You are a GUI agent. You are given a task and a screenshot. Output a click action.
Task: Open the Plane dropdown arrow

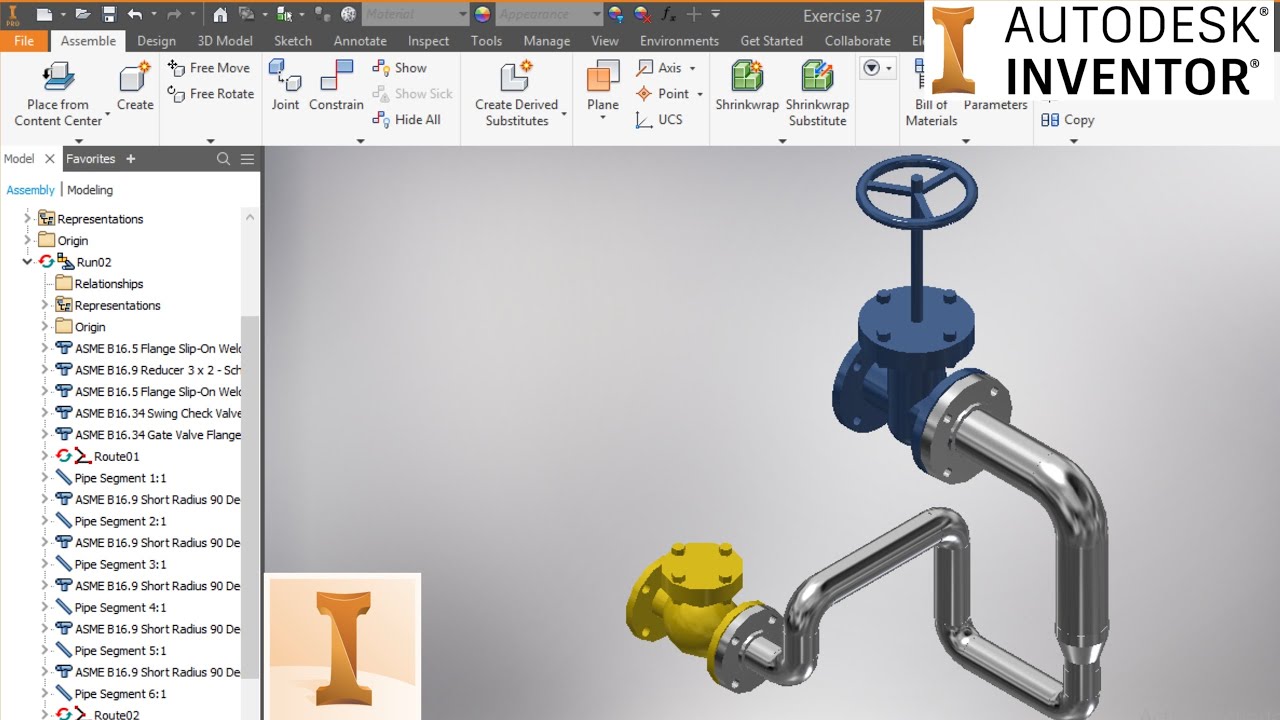[603, 119]
